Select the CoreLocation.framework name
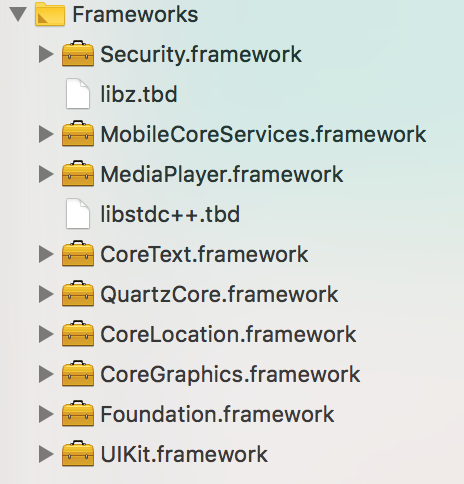The image size is (464, 484). [x=228, y=334]
